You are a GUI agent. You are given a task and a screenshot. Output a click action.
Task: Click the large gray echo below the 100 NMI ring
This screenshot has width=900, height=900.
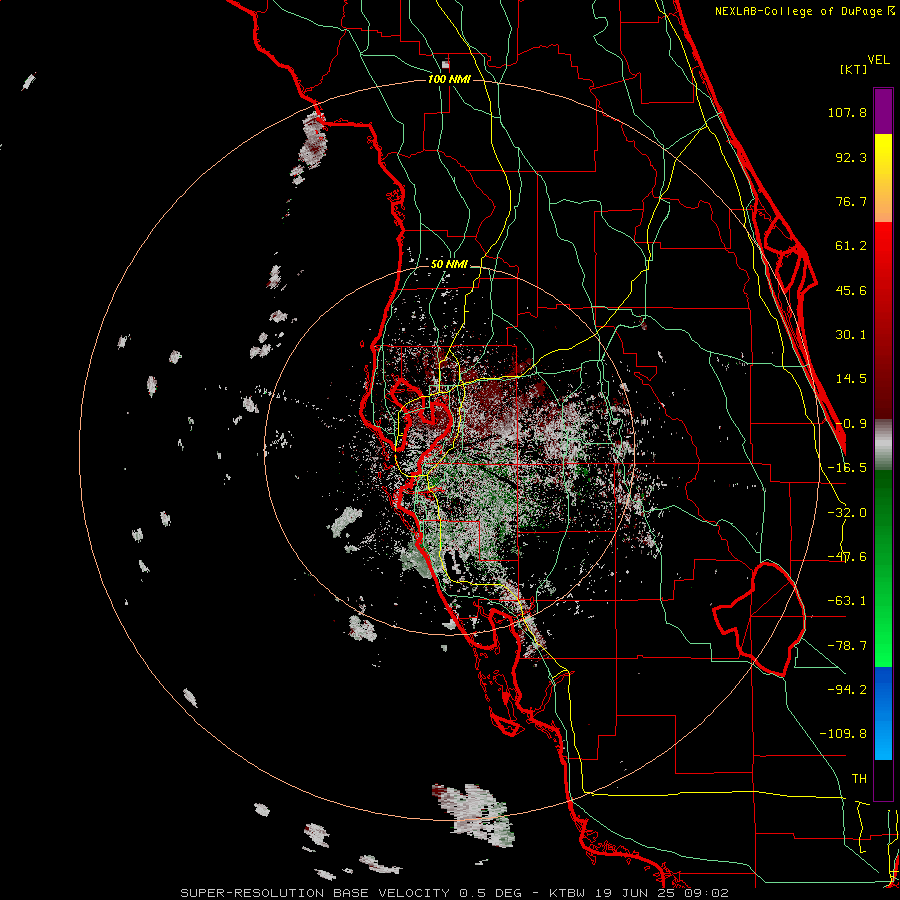pos(474,815)
